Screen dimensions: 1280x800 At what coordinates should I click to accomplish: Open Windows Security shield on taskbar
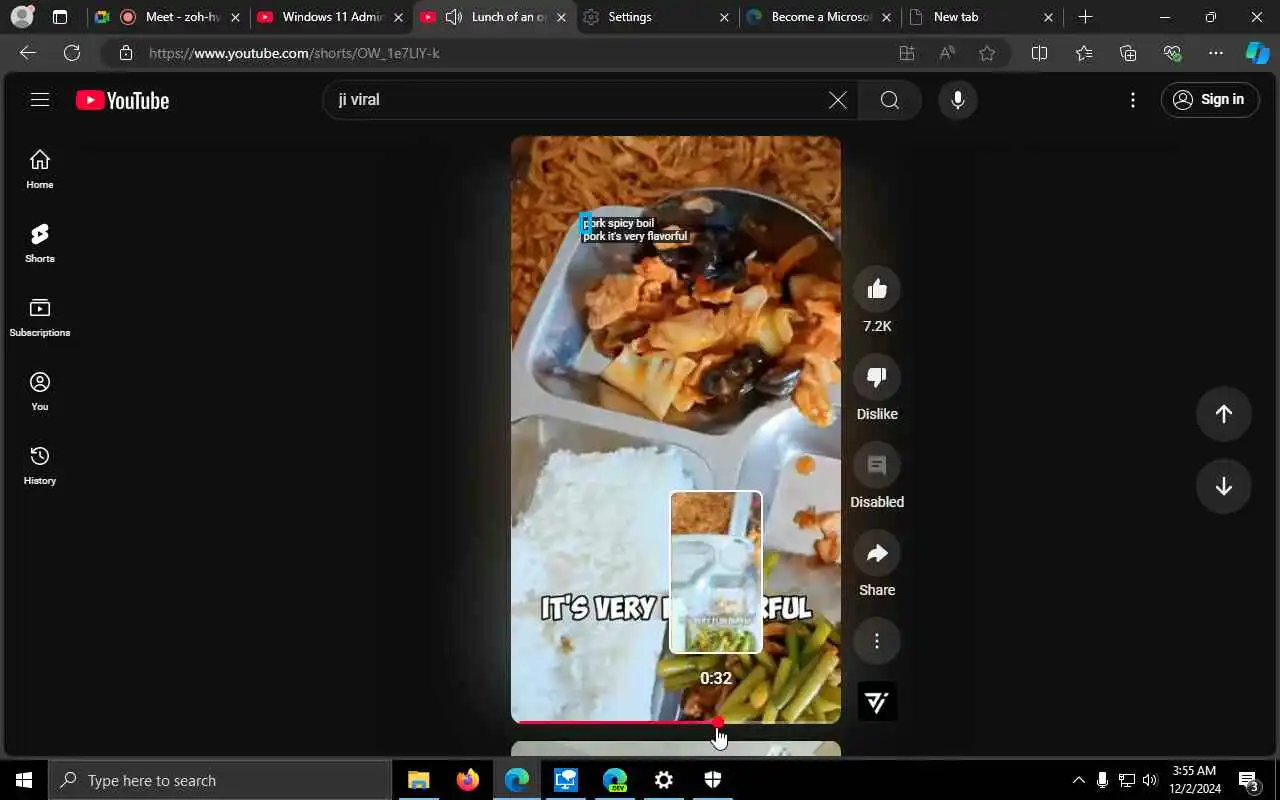(x=713, y=780)
